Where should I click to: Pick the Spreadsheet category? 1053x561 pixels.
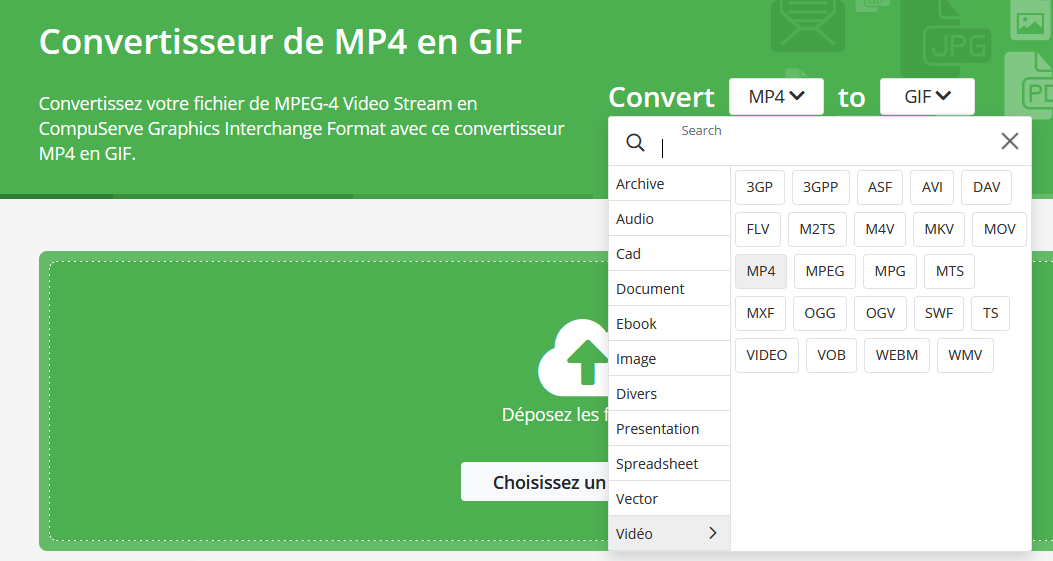[x=669, y=464]
